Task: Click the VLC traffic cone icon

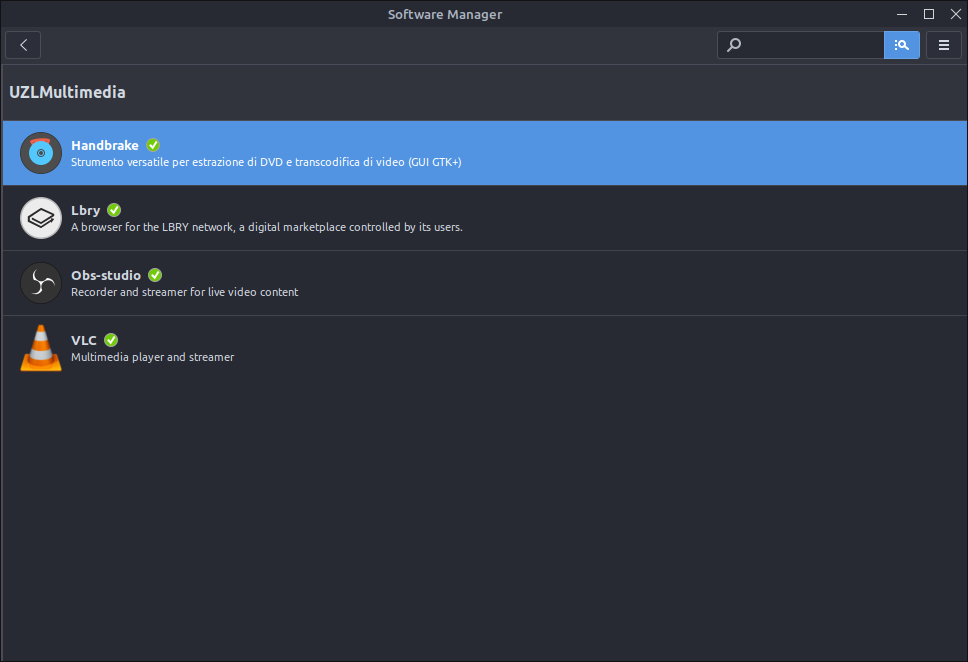Action: [x=41, y=348]
